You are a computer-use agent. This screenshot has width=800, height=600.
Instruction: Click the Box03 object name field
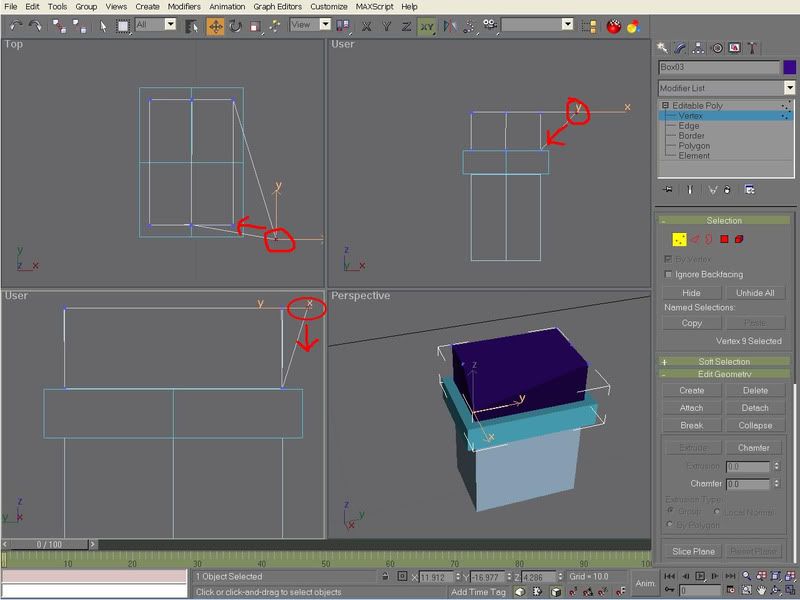tap(718, 68)
